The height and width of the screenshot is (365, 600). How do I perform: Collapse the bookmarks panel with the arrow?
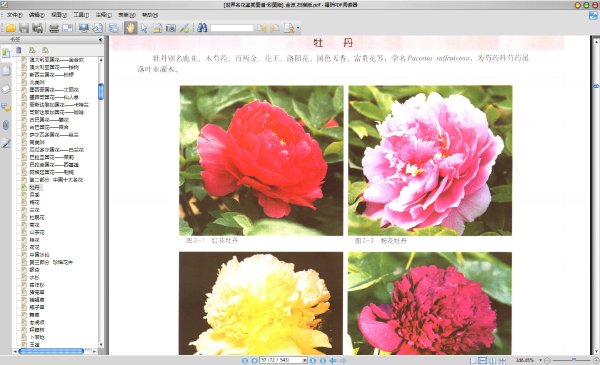(100, 39)
